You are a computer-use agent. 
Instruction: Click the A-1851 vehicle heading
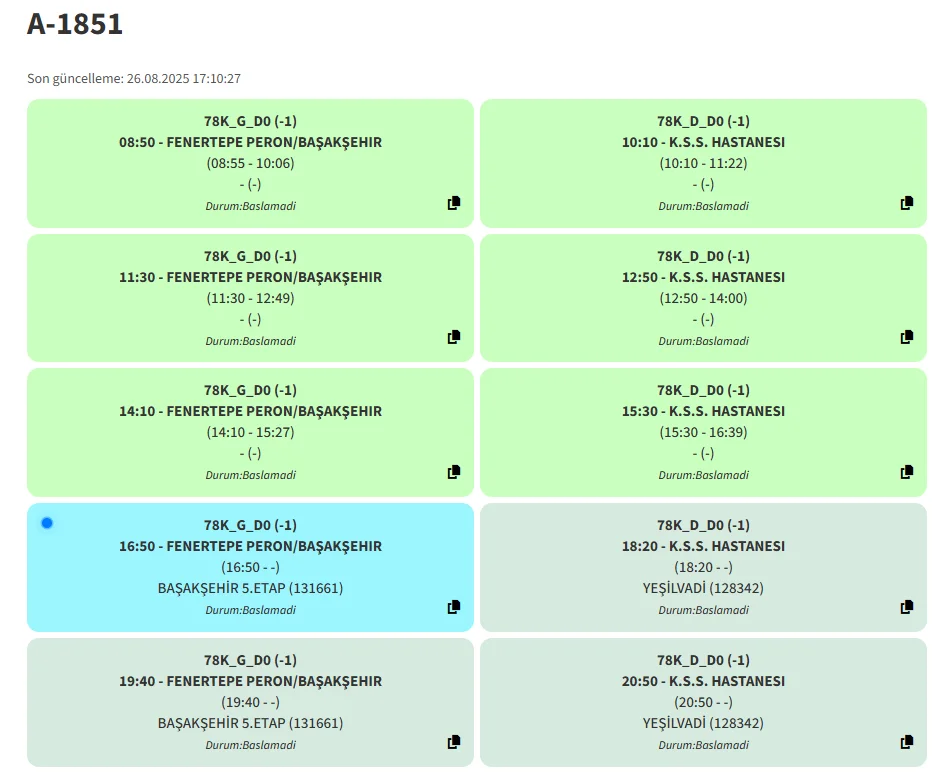point(75,24)
